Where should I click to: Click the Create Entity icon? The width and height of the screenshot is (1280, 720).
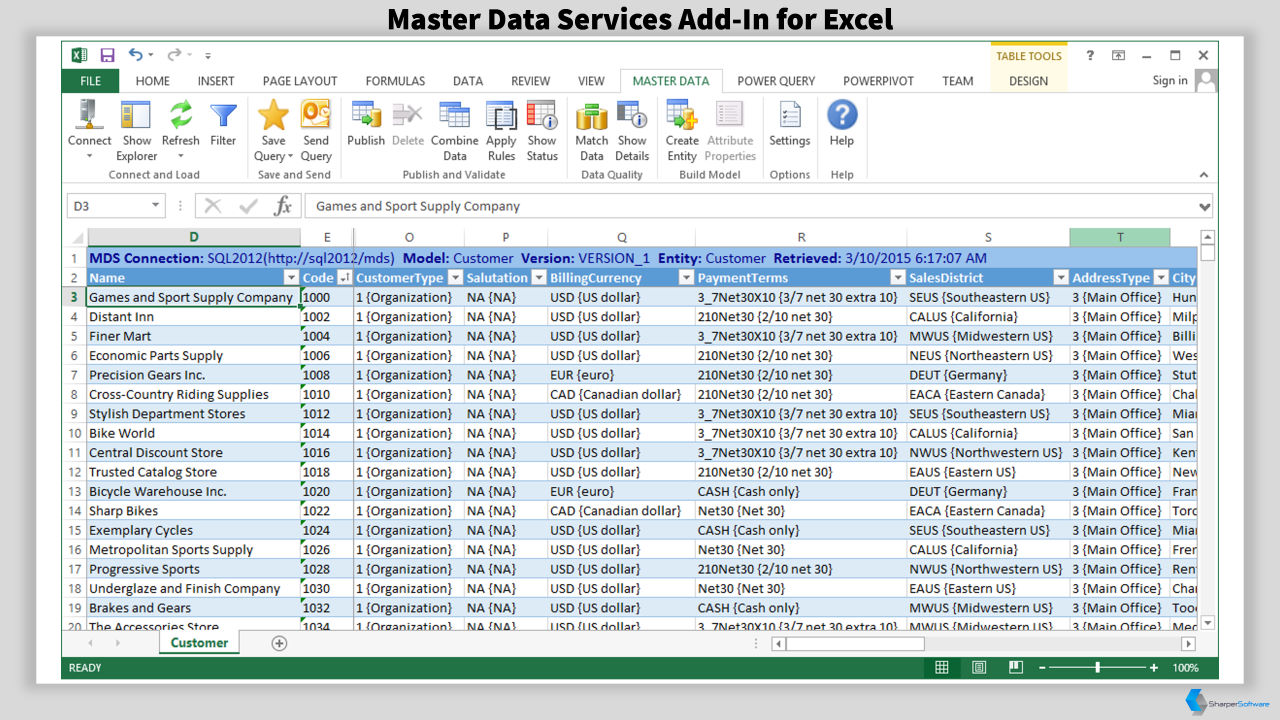pos(682,115)
